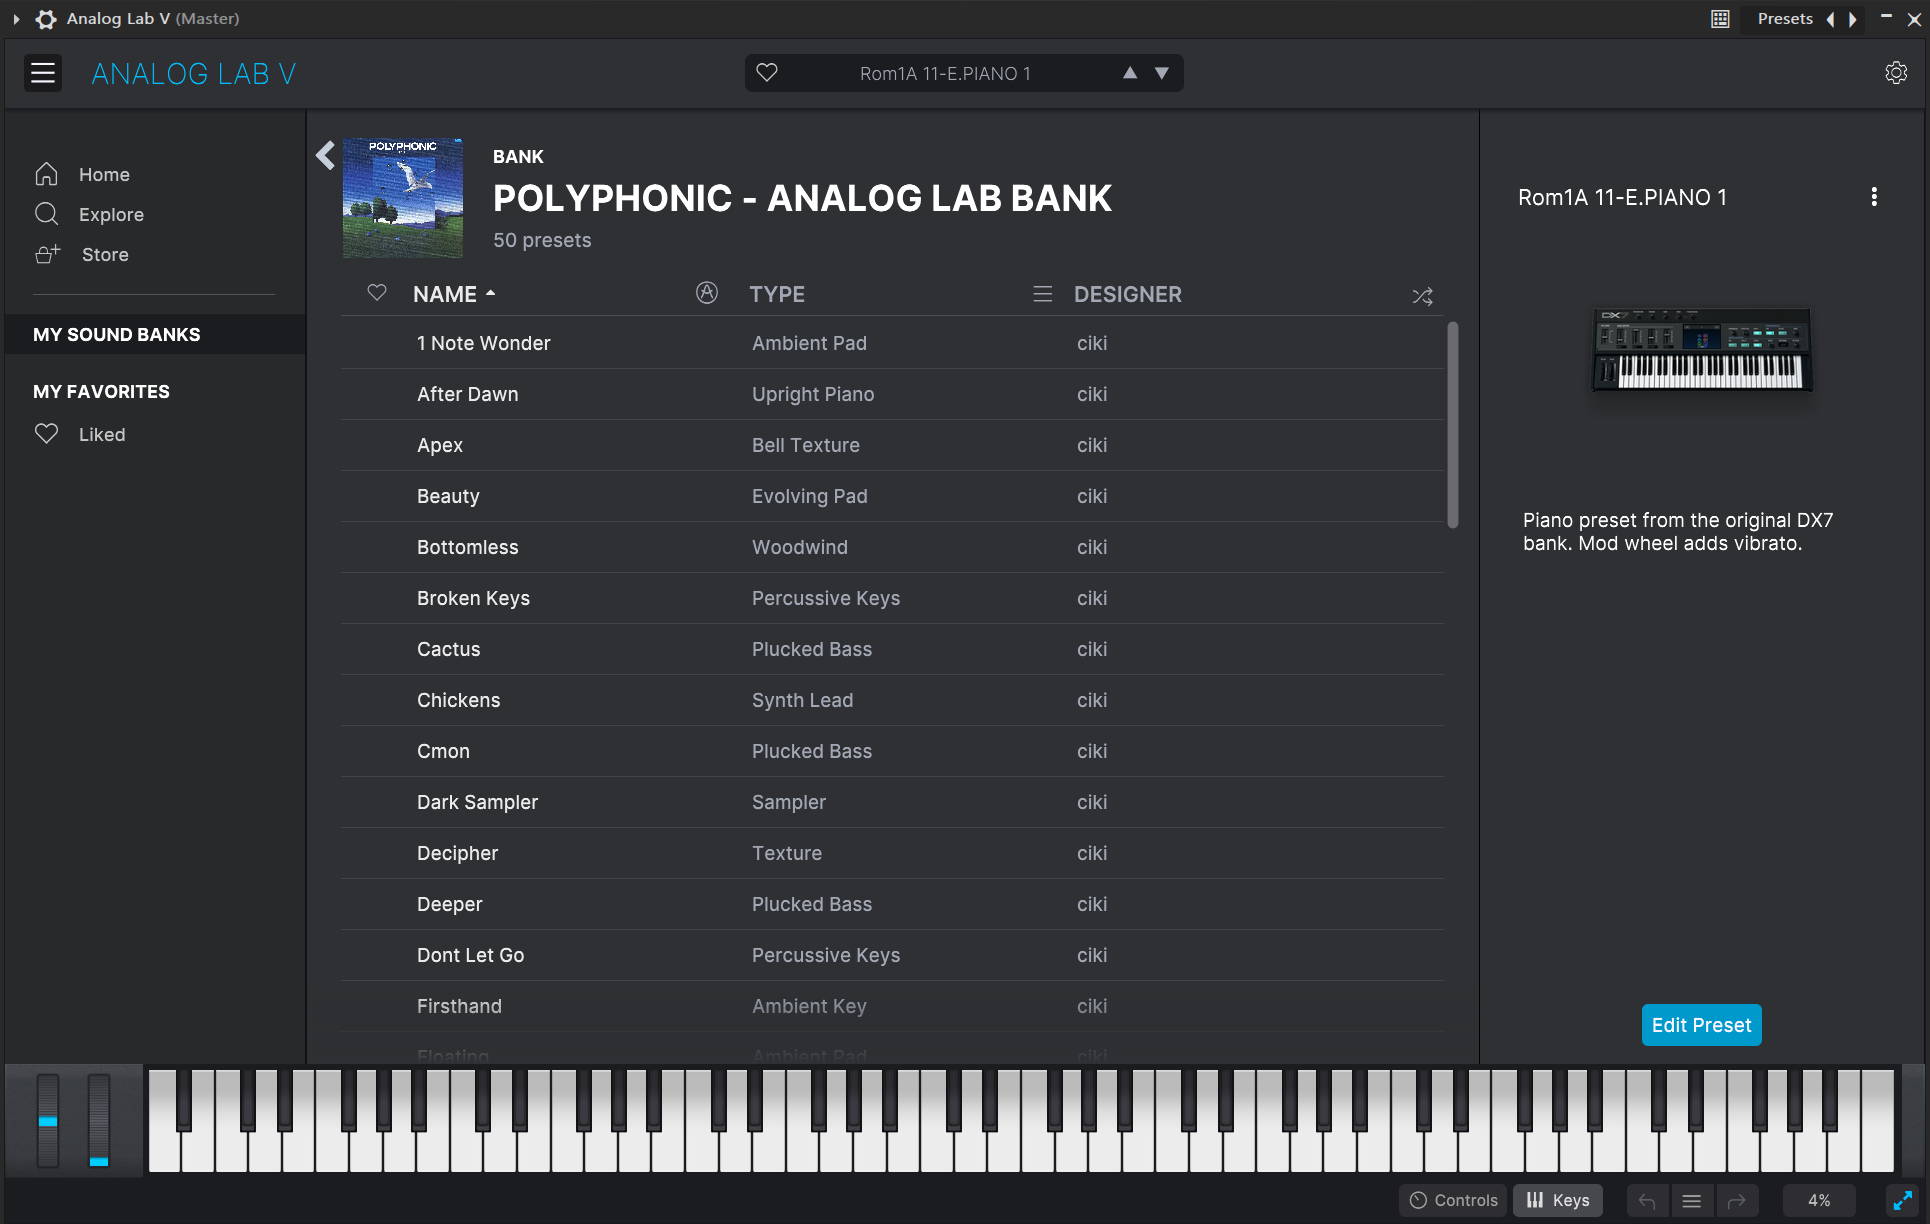Select the Deeper preset
The image size is (1930, 1224).
[892, 904]
